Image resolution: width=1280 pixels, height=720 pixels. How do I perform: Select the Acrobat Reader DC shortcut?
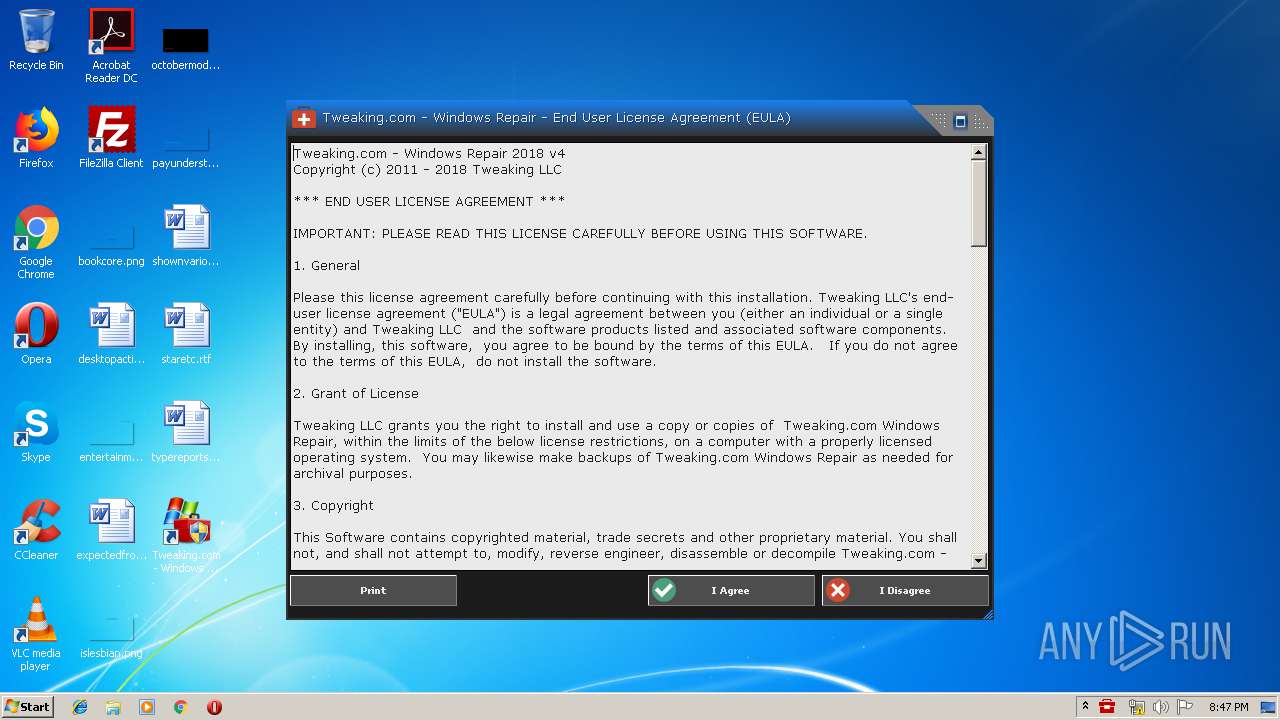(x=111, y=46)
